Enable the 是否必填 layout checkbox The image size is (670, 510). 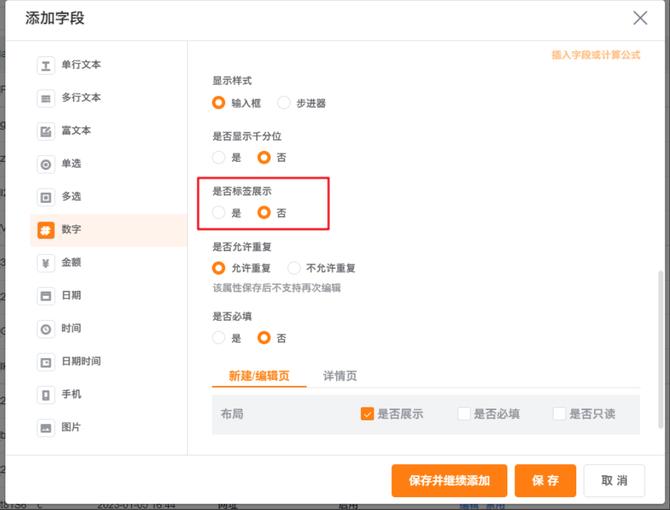coord(463,414)
